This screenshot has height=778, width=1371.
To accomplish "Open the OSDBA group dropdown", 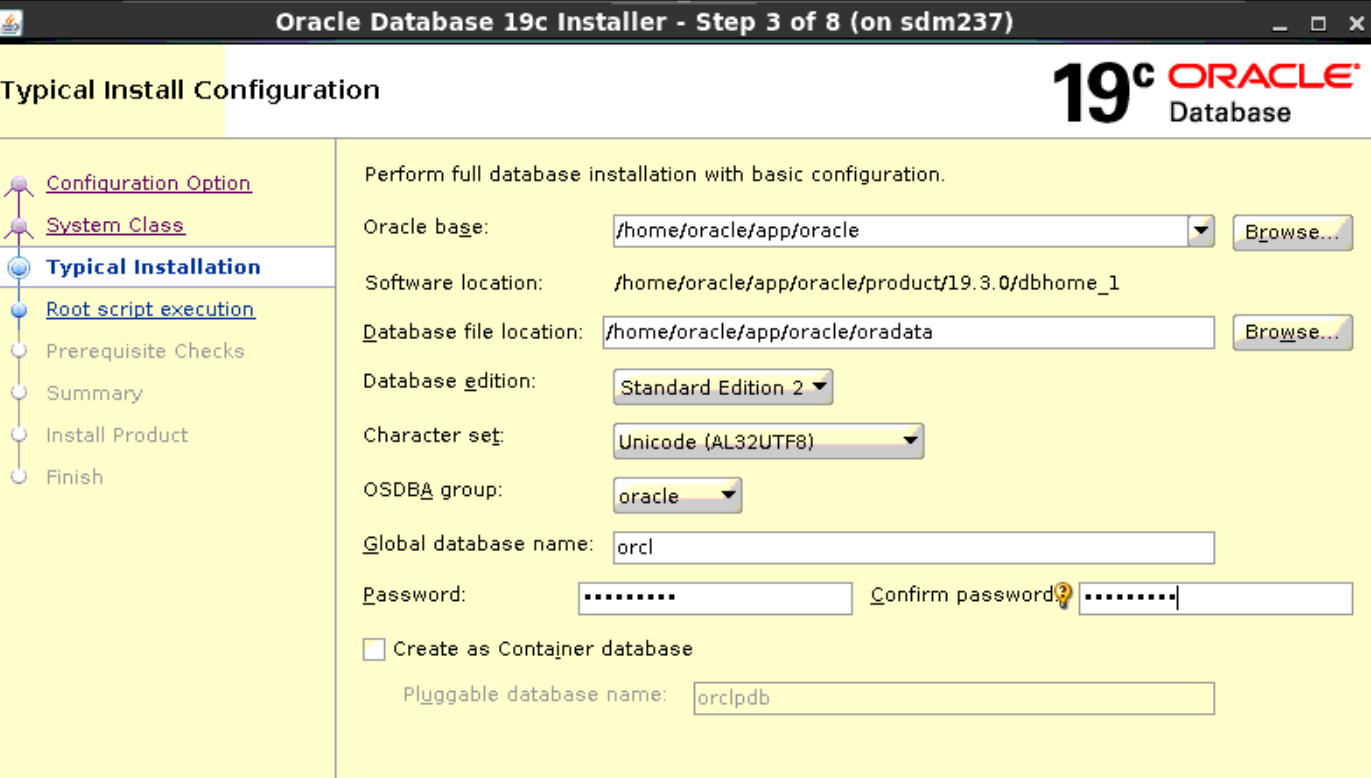I will (677, 496).
